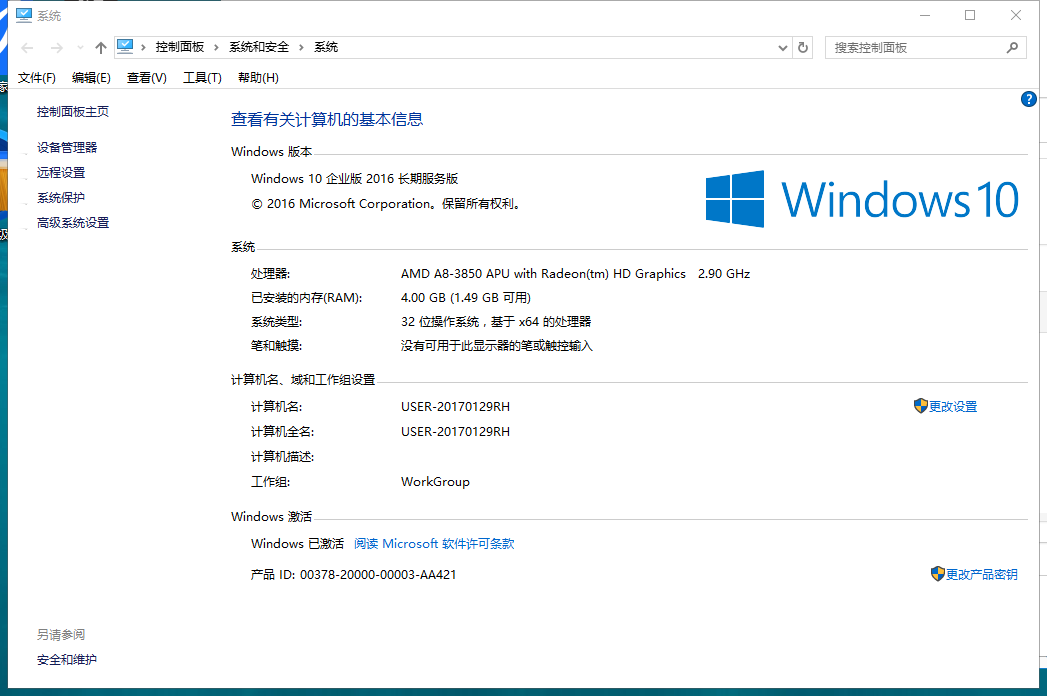Minimize the 系统 window
This screenshot has height=696, width=1047.
925,15
